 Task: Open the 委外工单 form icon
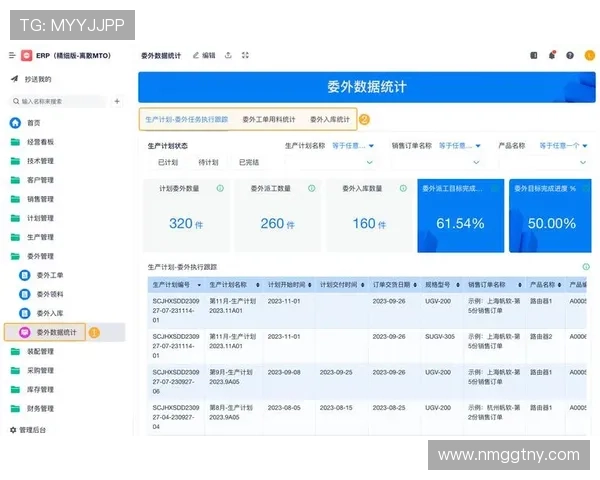click(25, 275)
